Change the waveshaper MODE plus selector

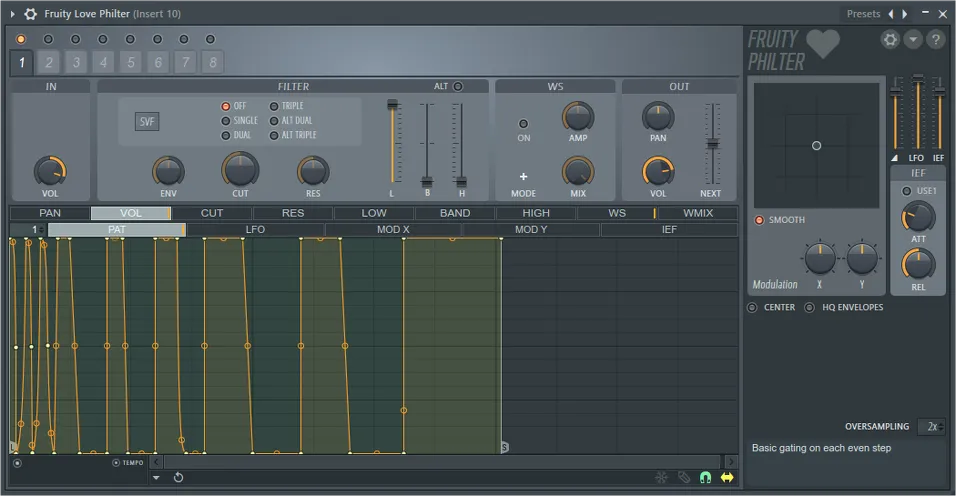(x=523, y=177)
